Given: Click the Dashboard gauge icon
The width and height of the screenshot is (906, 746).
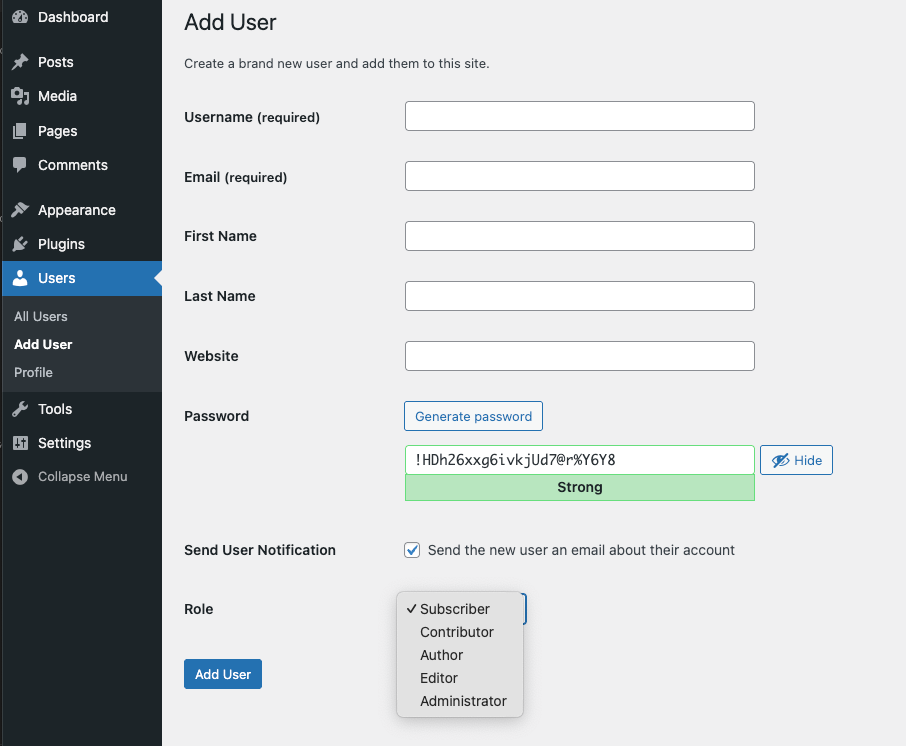Looking at the screenshot, I should tap(20, 17).
